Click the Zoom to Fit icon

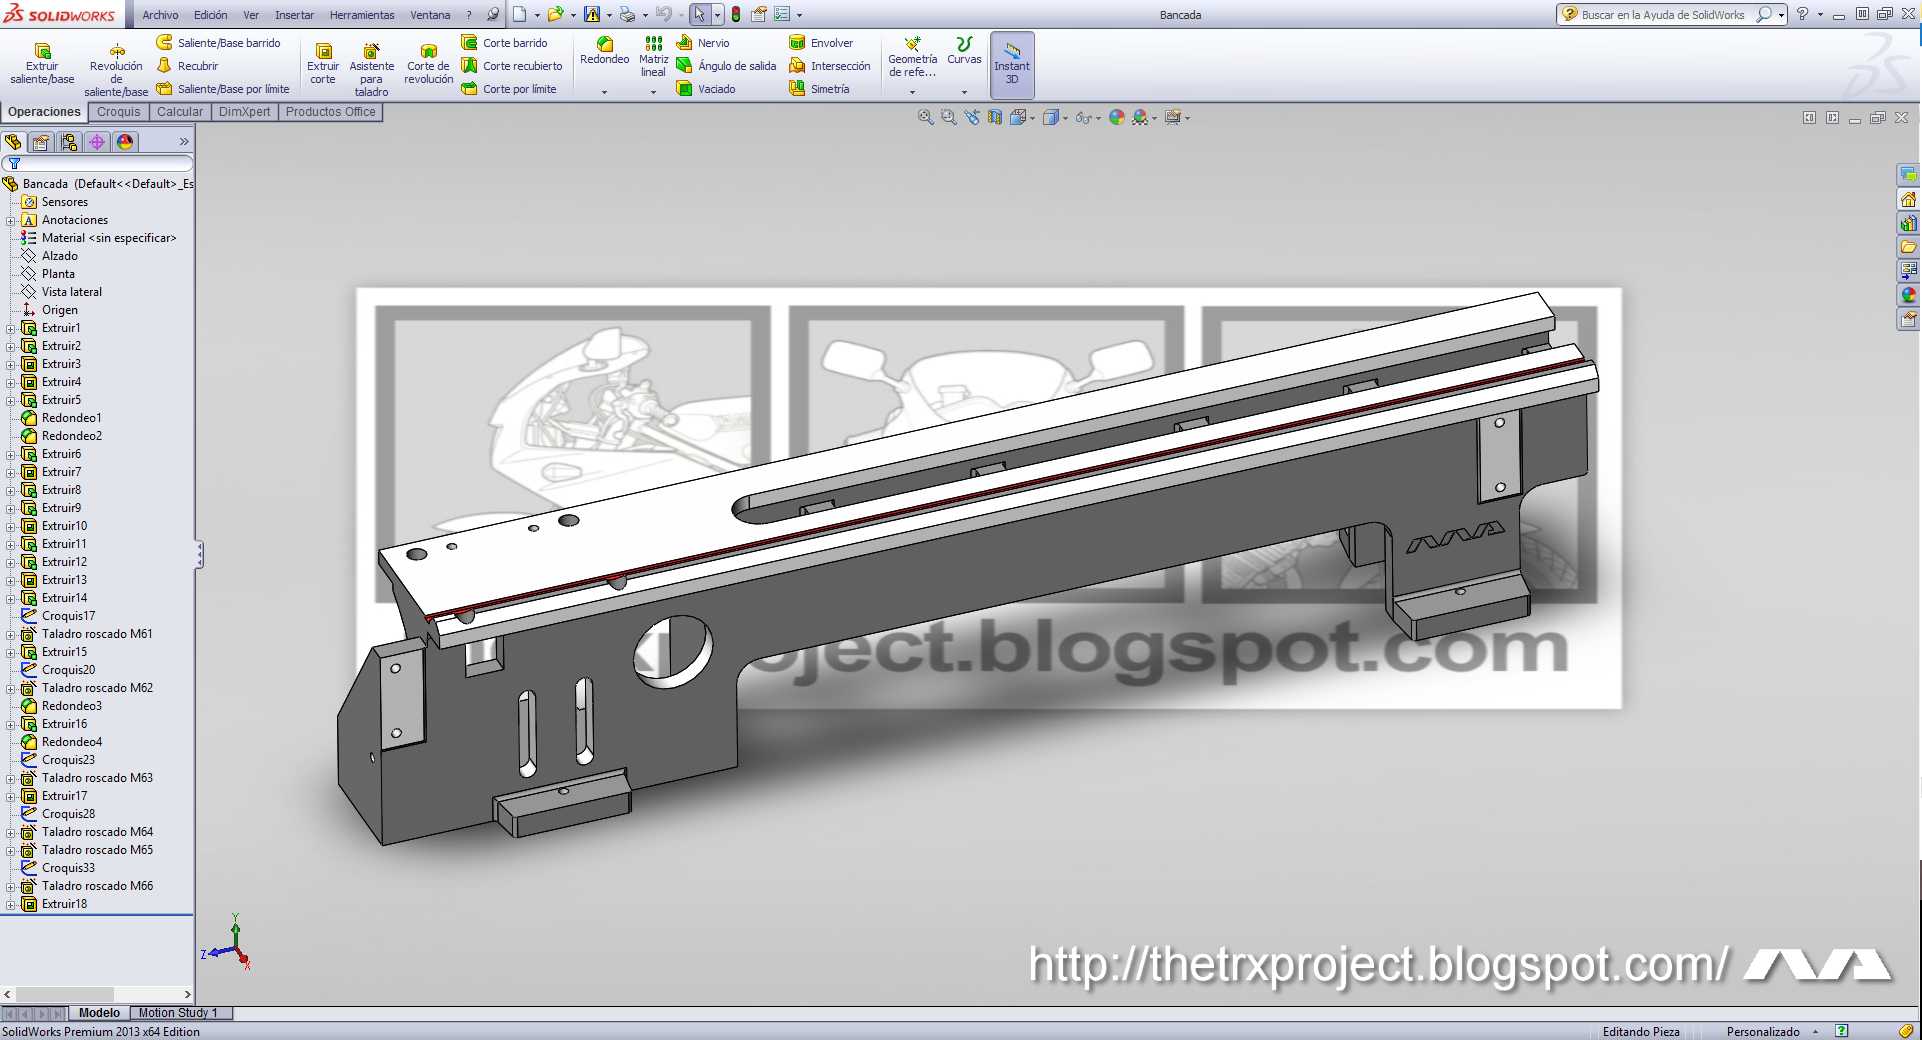[x=926, y=118]
